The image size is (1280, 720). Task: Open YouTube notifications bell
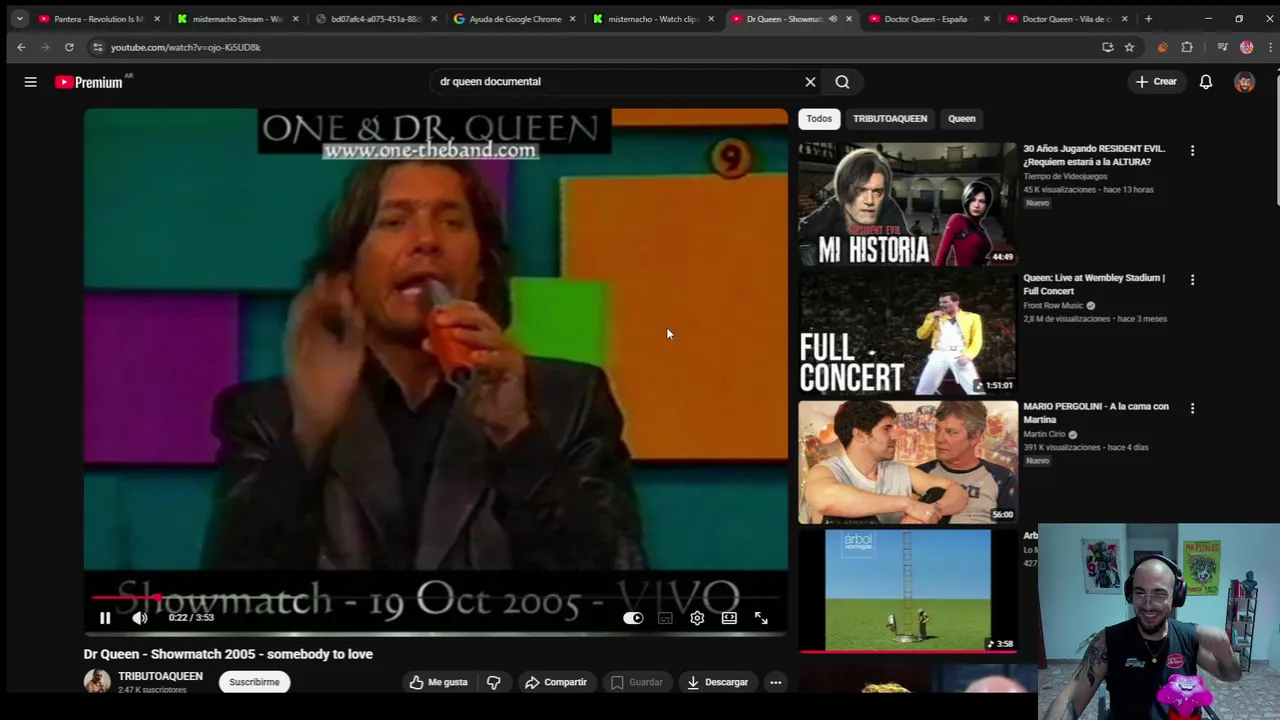click(x=1206, y=82)
